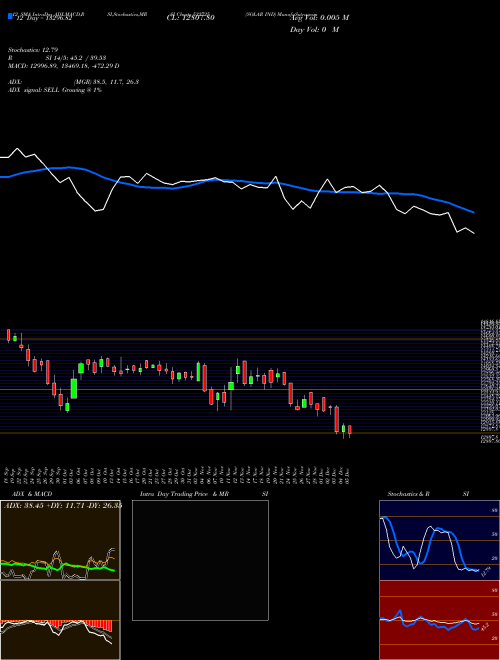
Task: Click the blue 12 Day SMA legend square
Action: (x=10, y=16)
